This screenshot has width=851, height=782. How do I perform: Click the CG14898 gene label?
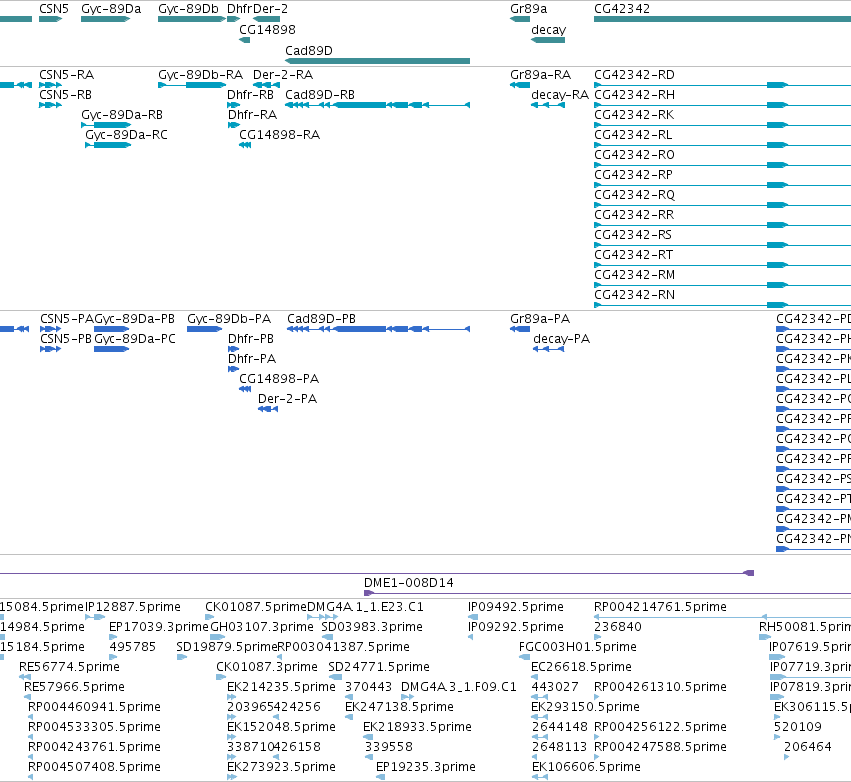[267, 30]
